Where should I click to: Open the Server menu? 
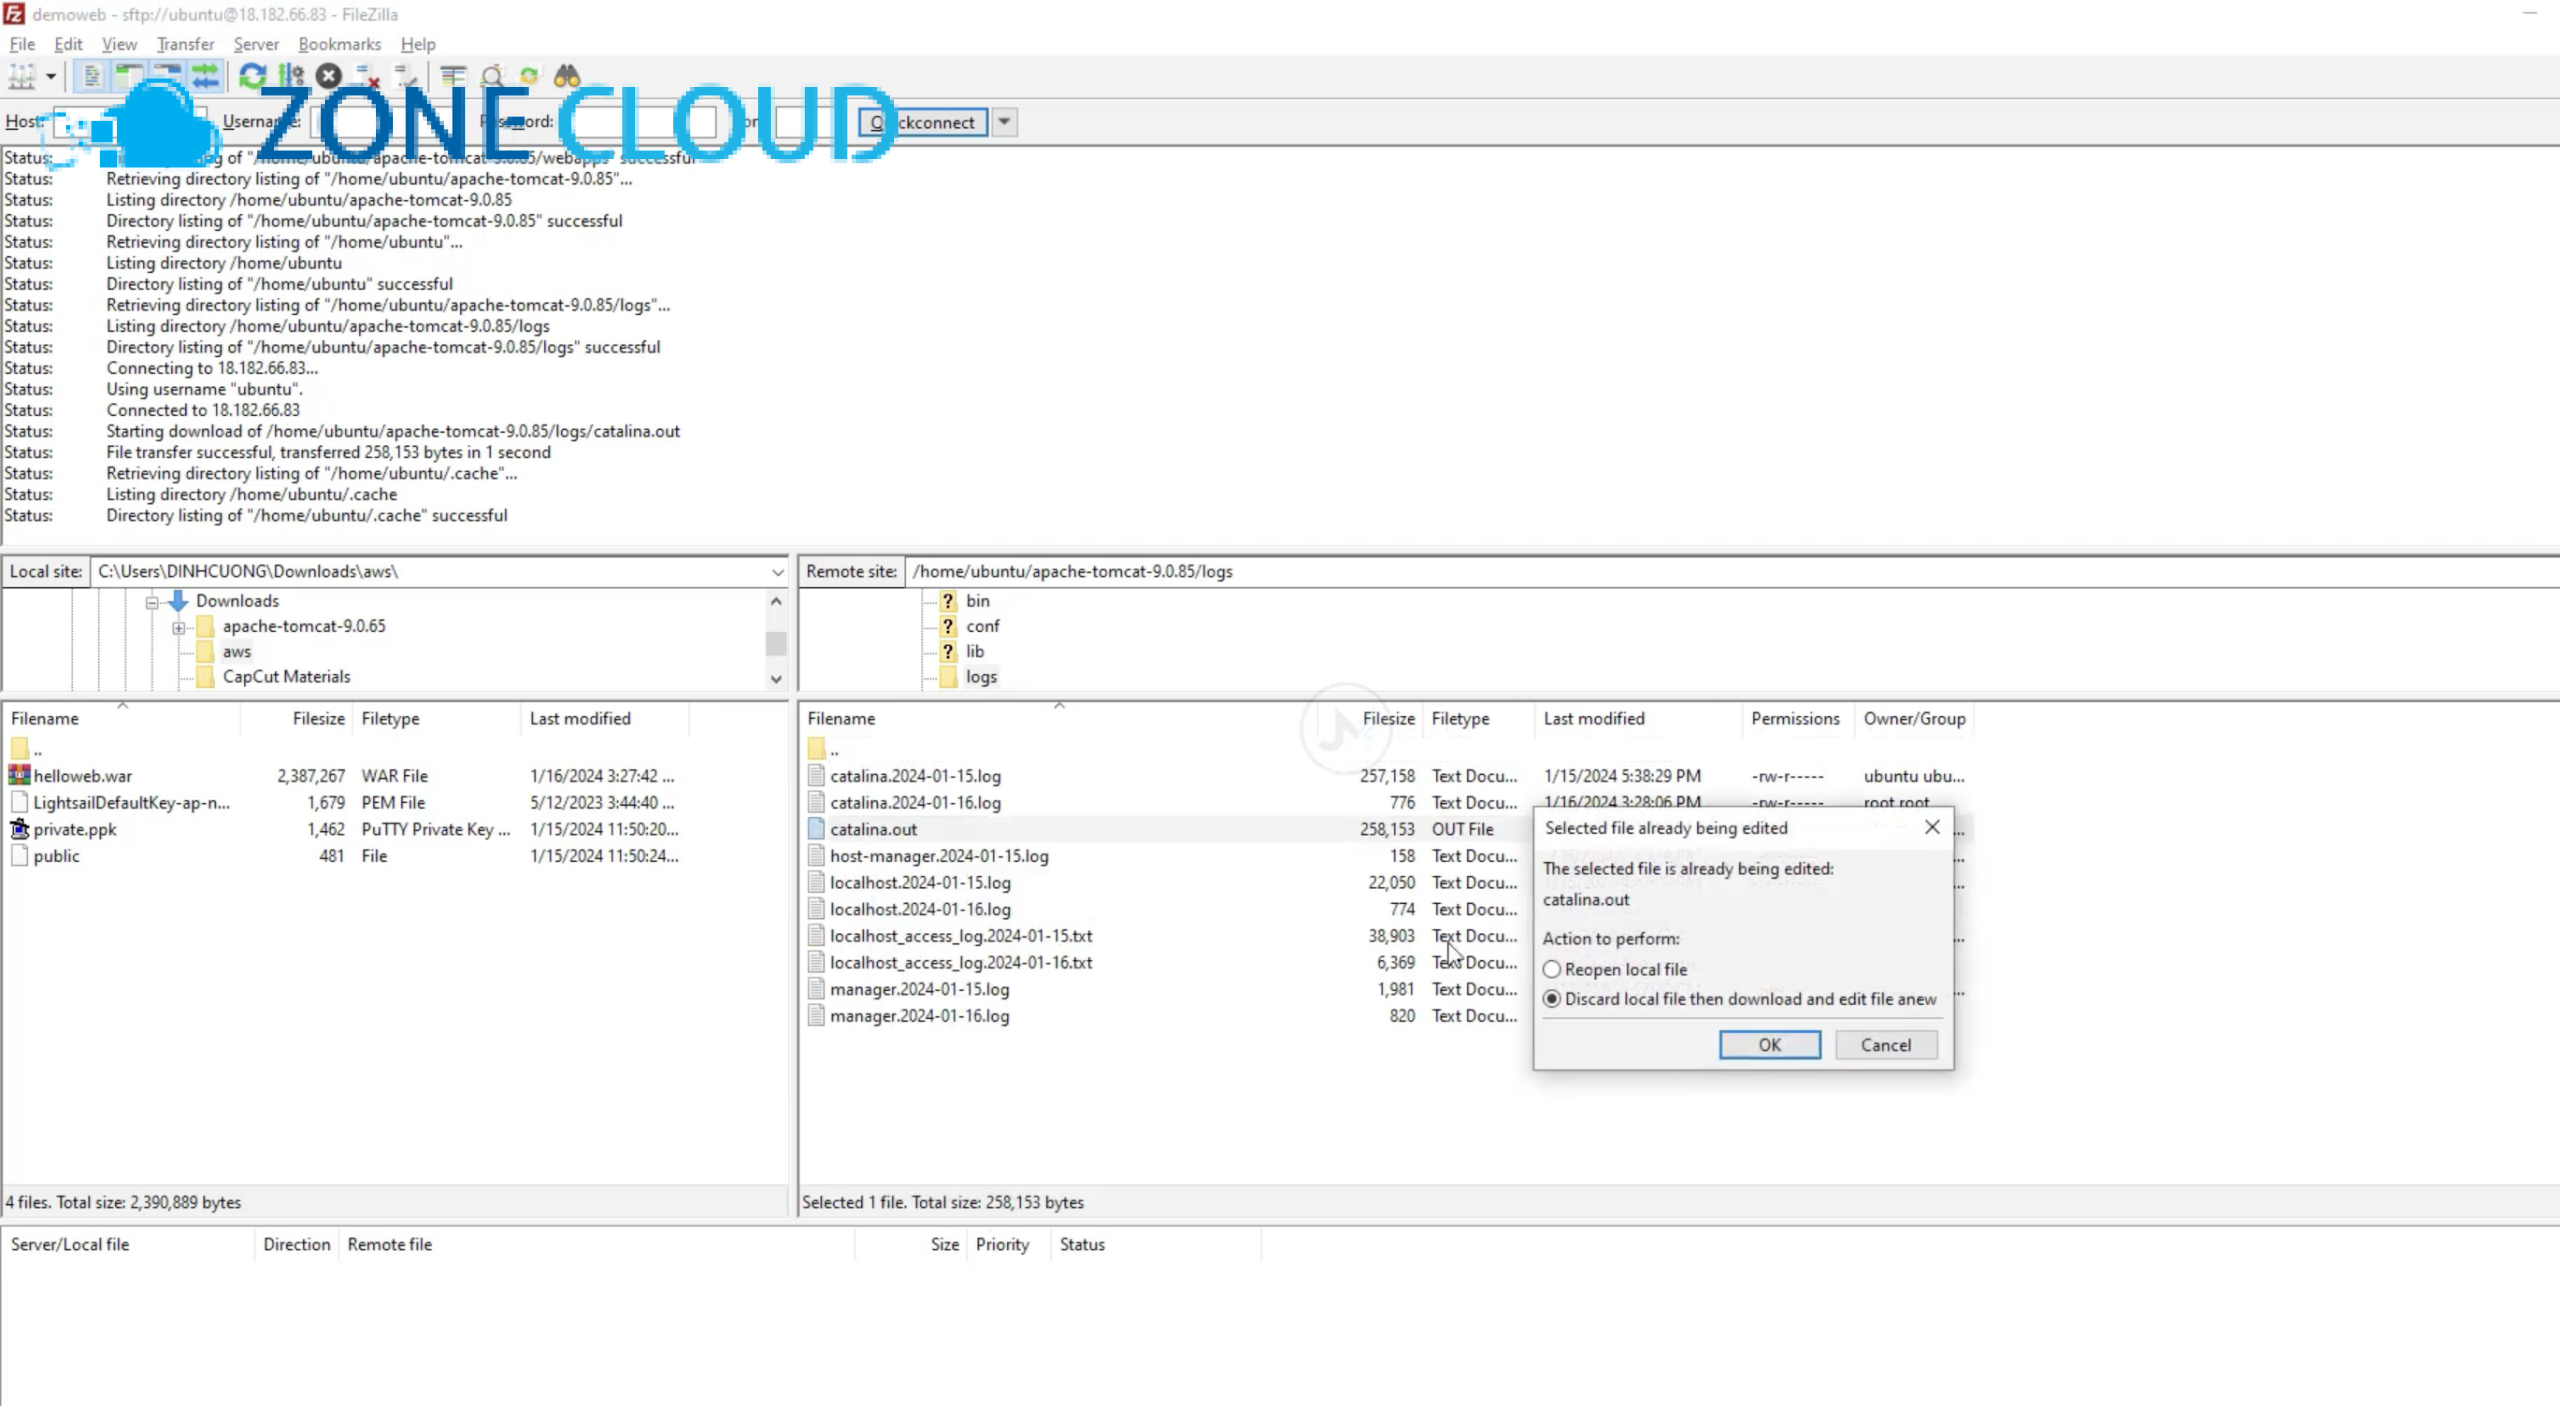256,44
